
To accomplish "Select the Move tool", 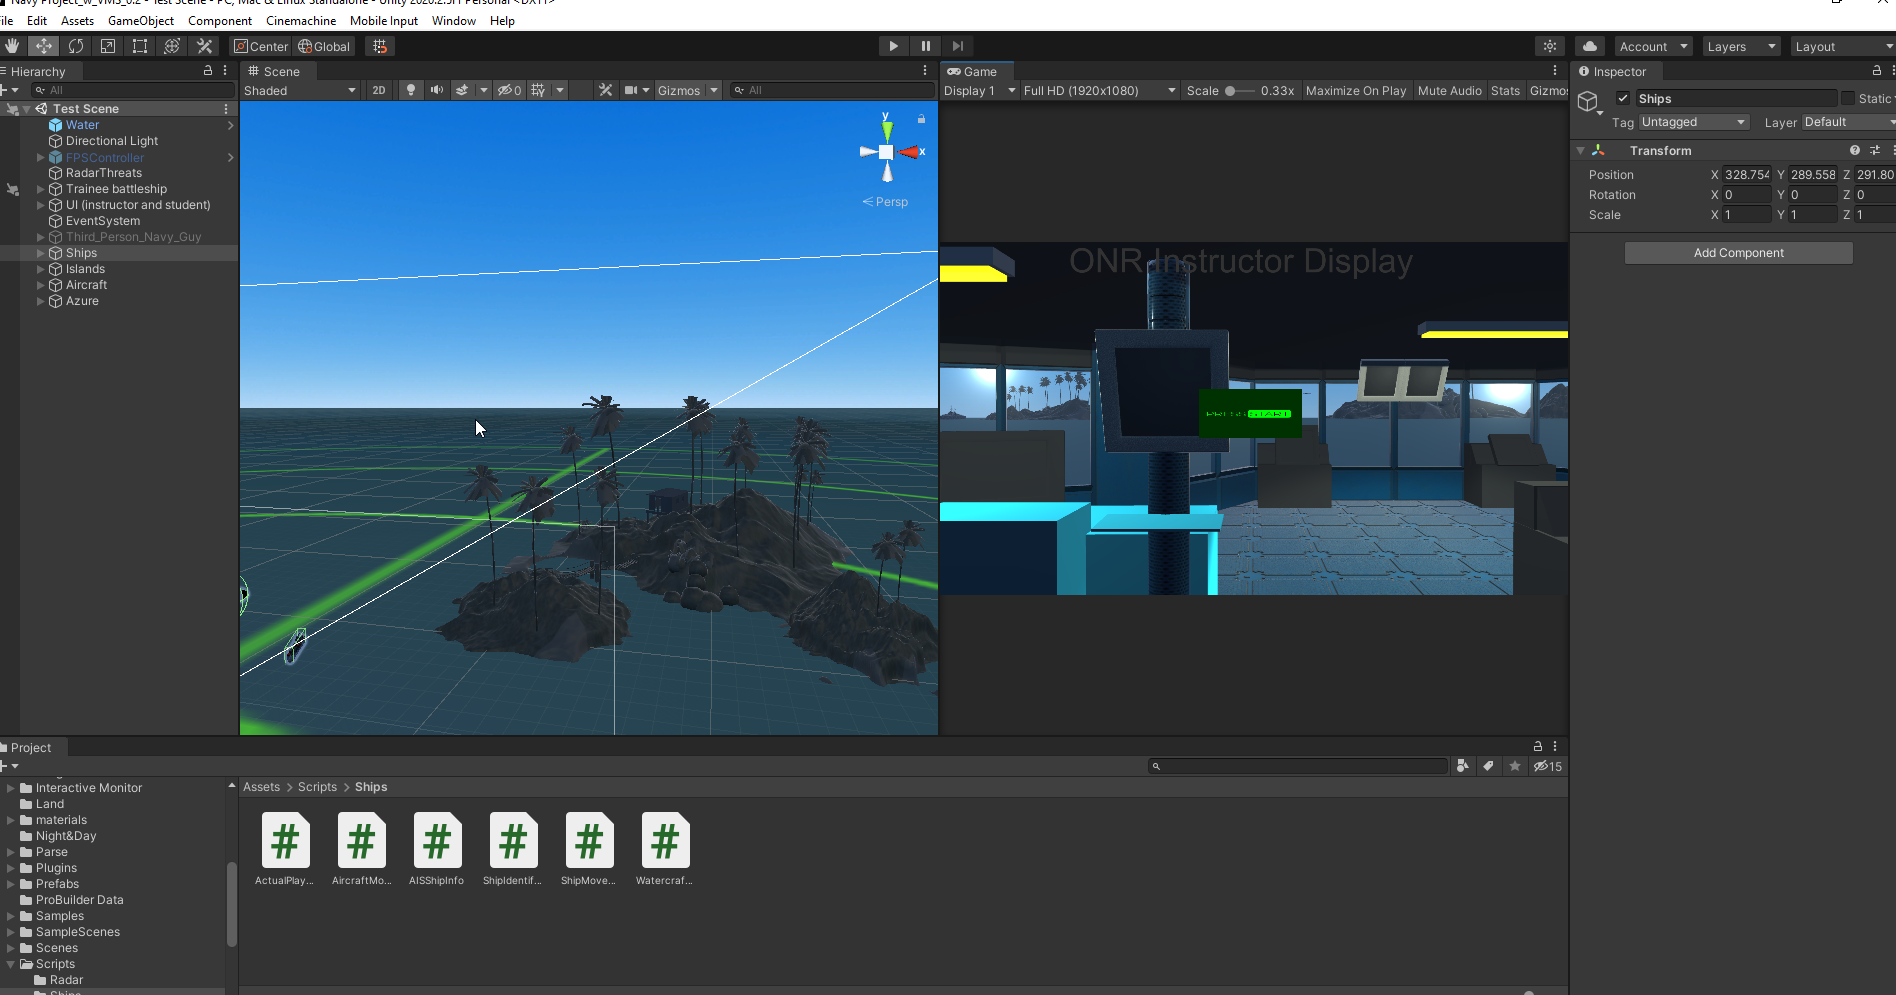I will pos(44,46).
